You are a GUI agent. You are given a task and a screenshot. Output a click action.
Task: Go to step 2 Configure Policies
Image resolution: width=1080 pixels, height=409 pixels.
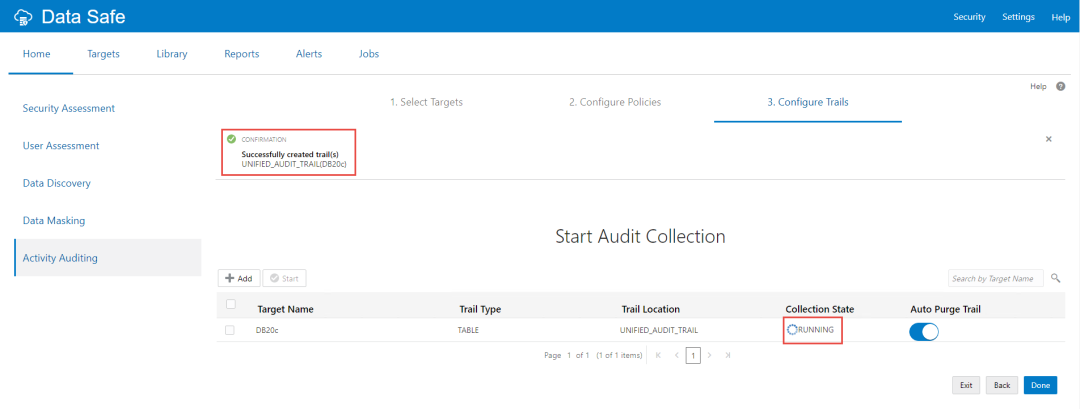pyautogui.click(x=614, y=102)
